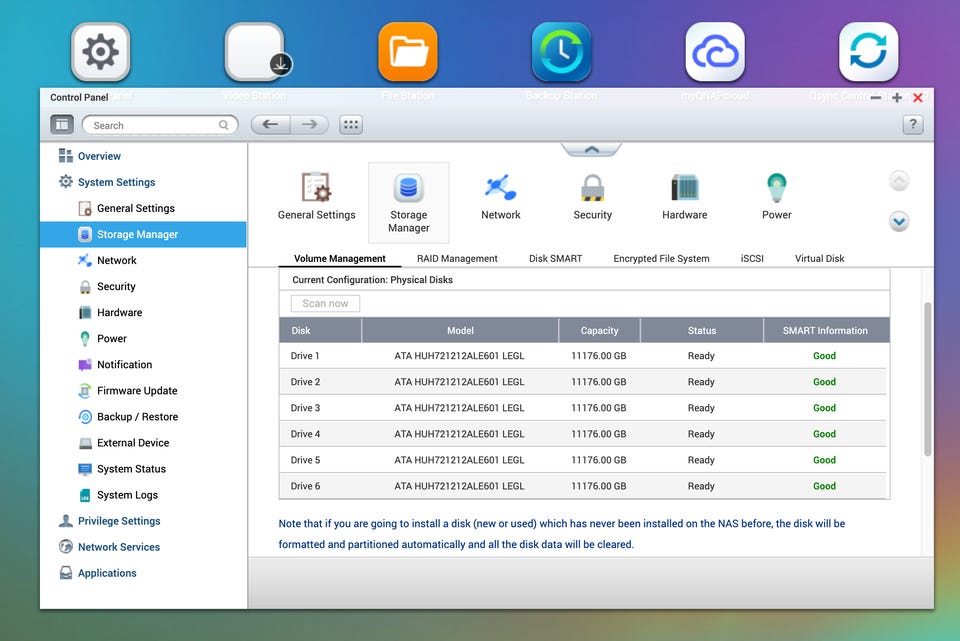Screen dimensions: 960x641
Task: Go back with the left arrow button
Action: (270, 125)
